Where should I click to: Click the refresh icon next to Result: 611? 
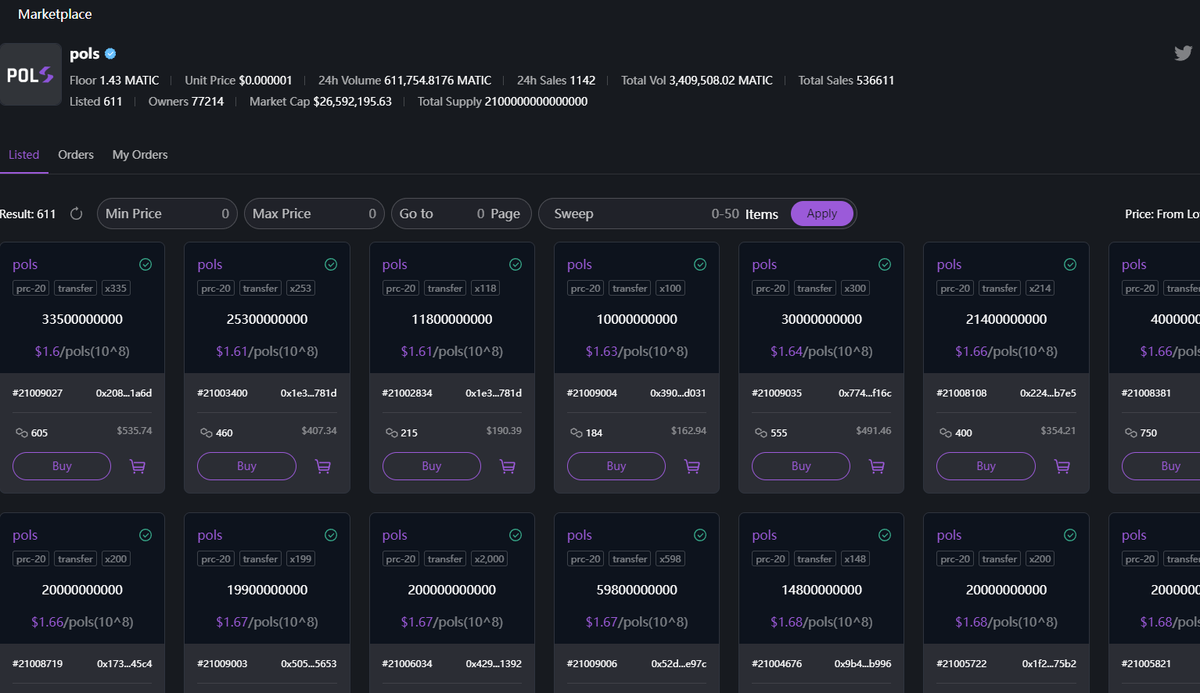tap(76, 214)
